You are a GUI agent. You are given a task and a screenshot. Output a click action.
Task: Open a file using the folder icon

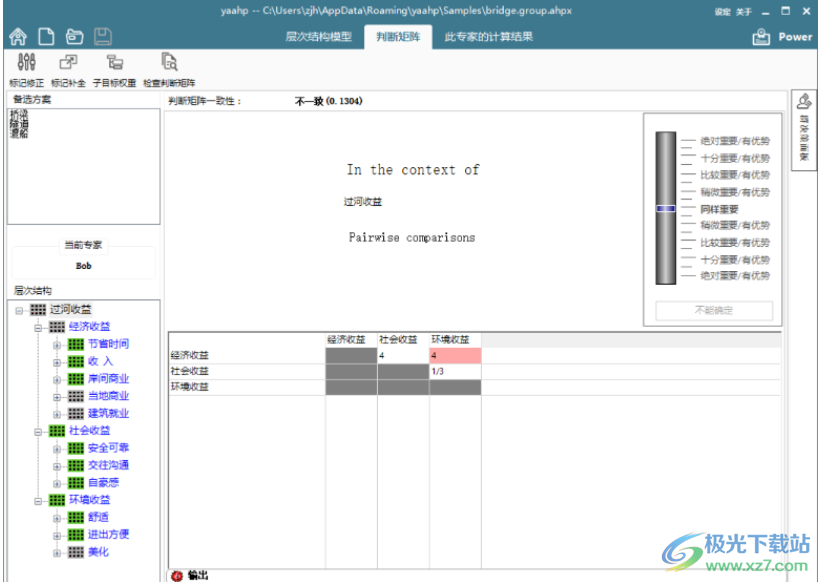pyautogui.click(x=74, y=37)
